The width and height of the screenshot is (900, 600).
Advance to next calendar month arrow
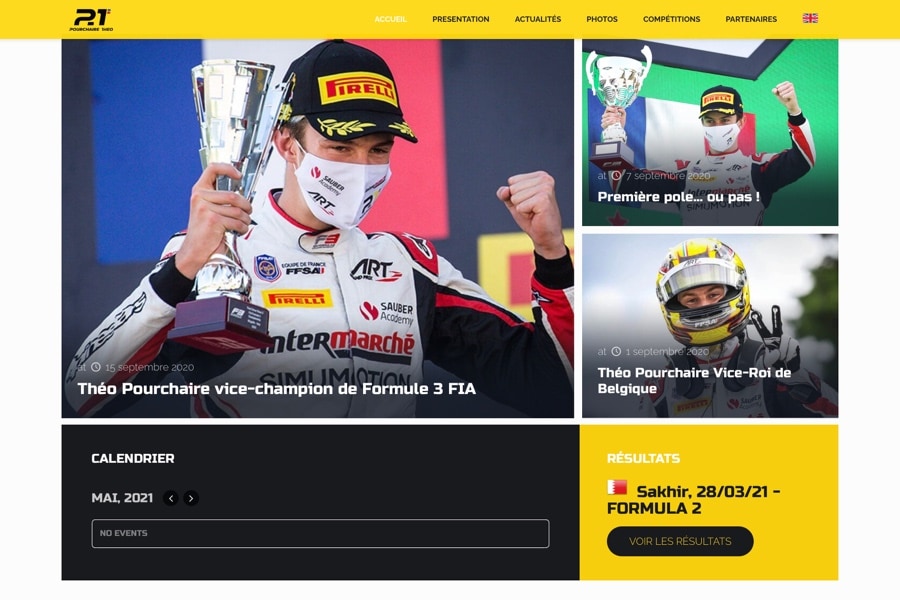[191, 498]
